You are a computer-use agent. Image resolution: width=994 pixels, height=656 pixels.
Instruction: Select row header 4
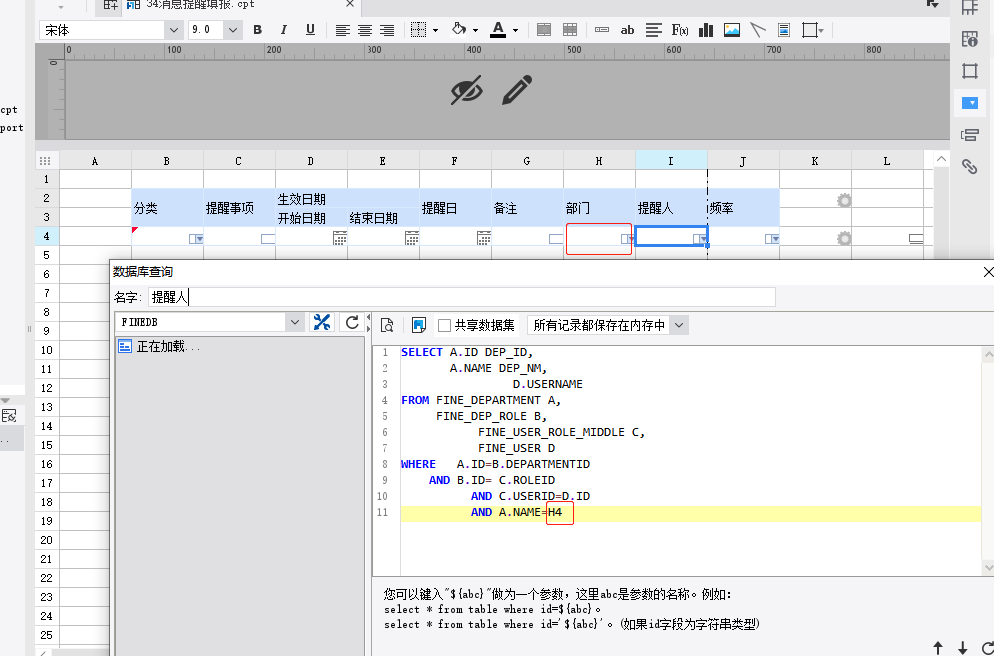click(x=46, y=236)
